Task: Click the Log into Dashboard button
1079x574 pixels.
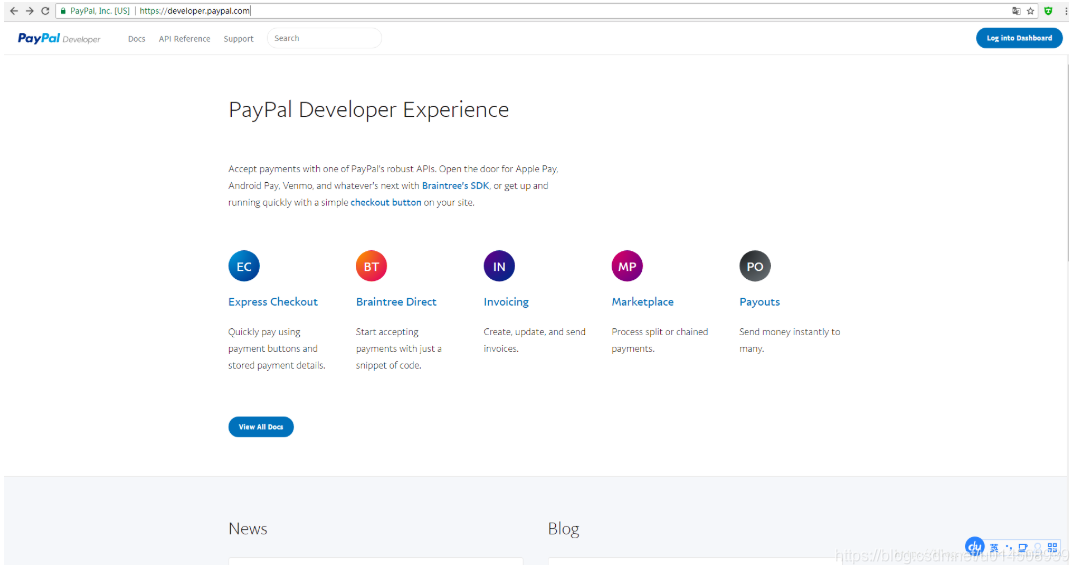Action: 1019,39
